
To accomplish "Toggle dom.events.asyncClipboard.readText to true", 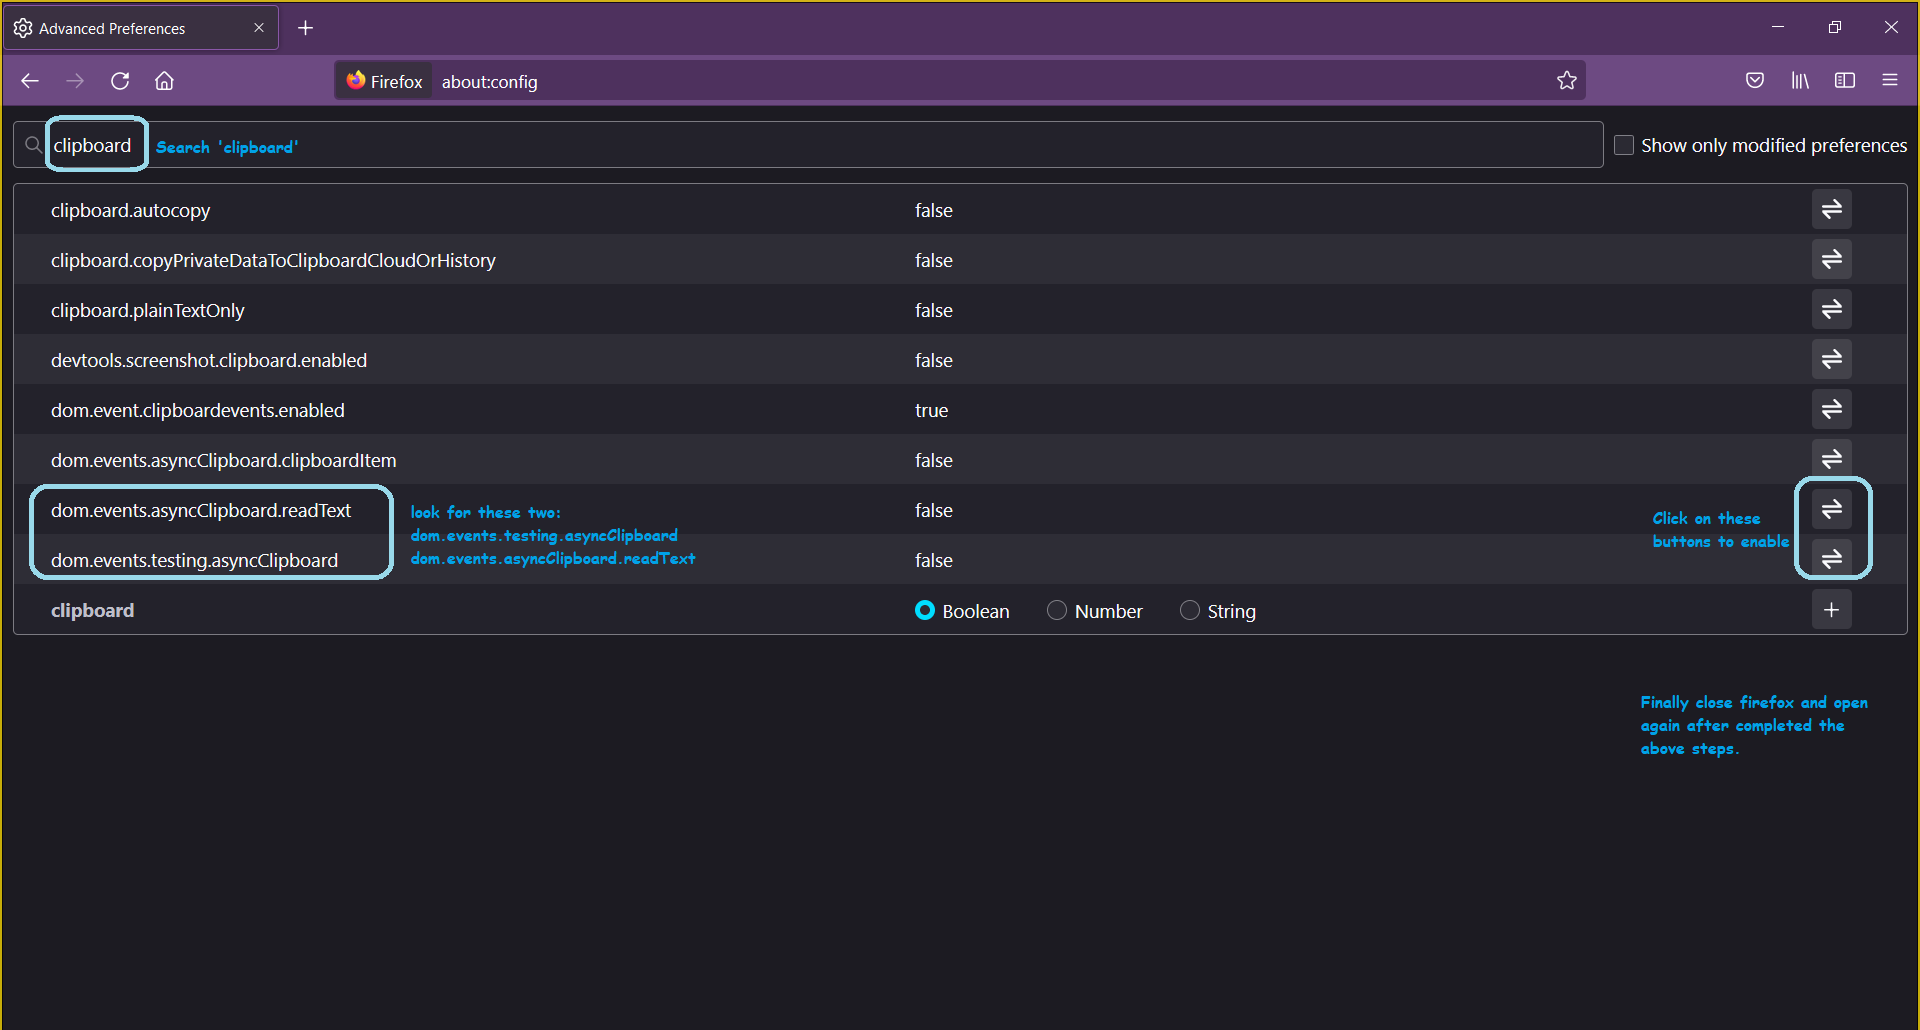I will [x=1832, y=509].
